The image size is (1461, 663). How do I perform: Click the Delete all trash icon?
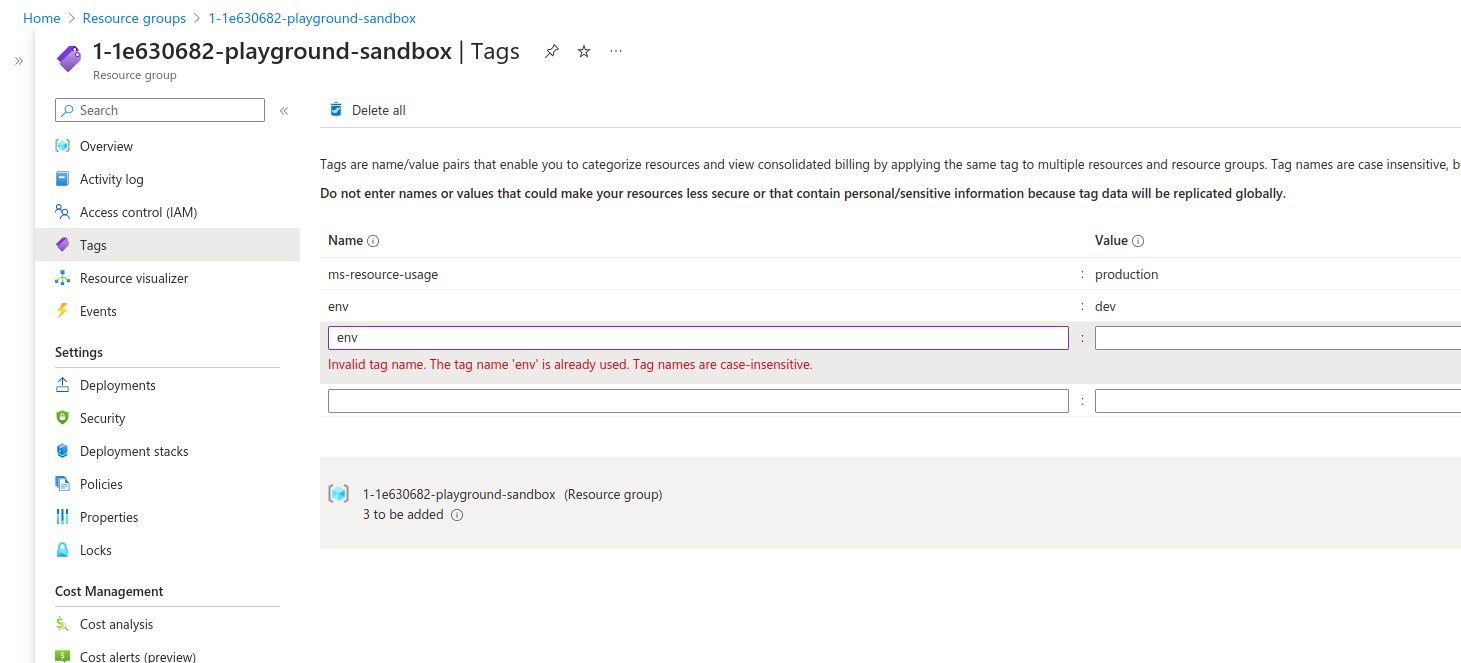tap(336, 110)
